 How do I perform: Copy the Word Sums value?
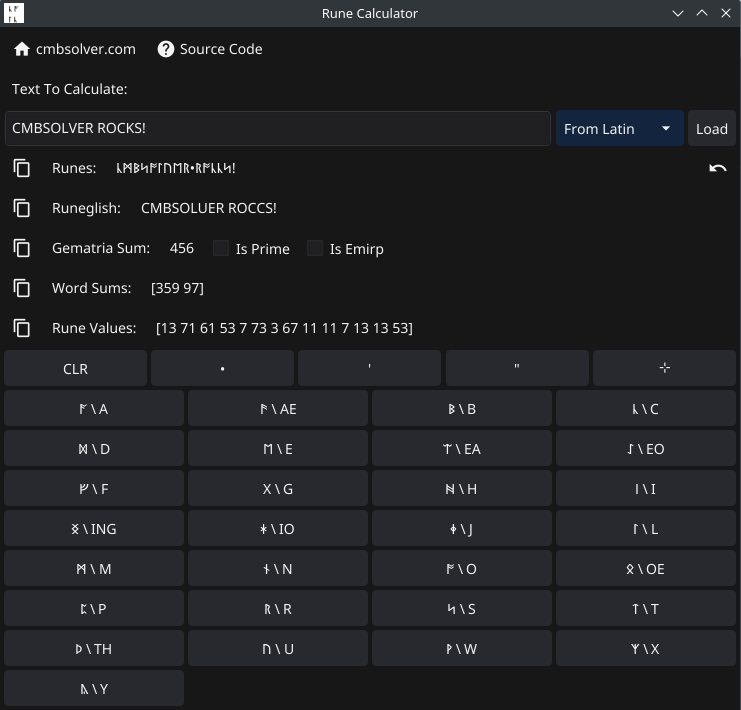point(22,288)
